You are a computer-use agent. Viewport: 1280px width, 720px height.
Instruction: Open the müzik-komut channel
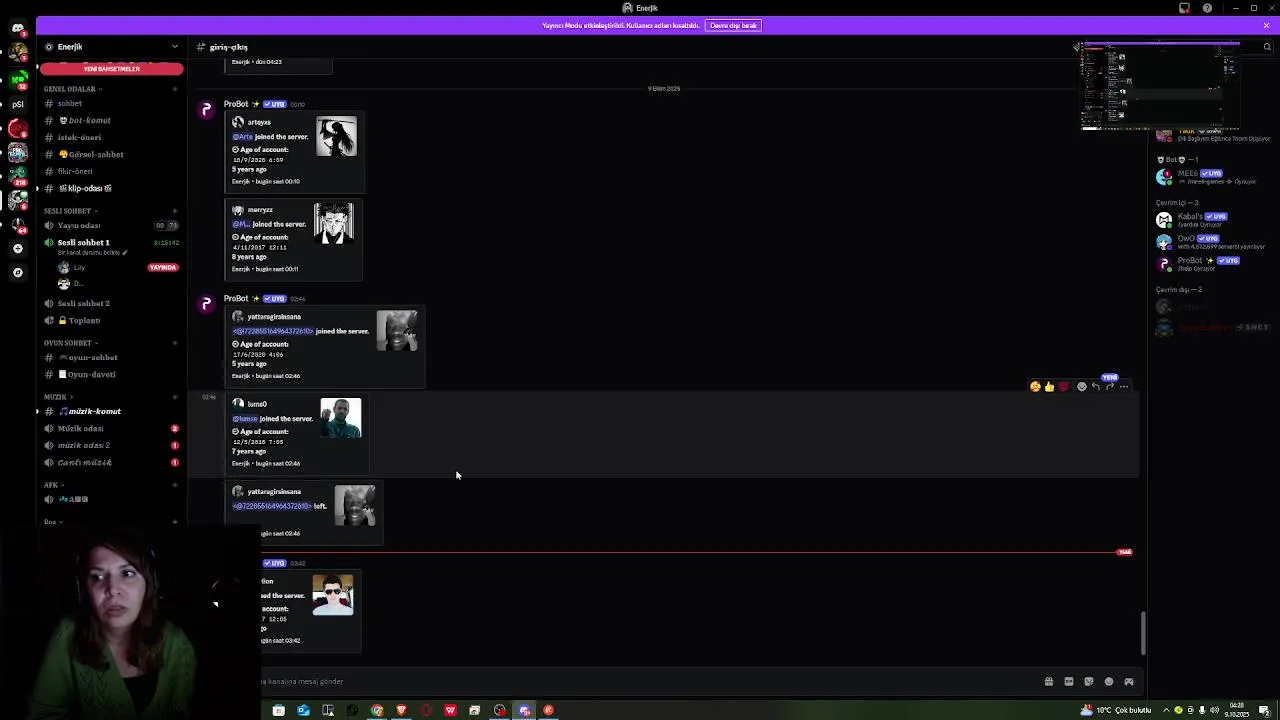point(111,411)
